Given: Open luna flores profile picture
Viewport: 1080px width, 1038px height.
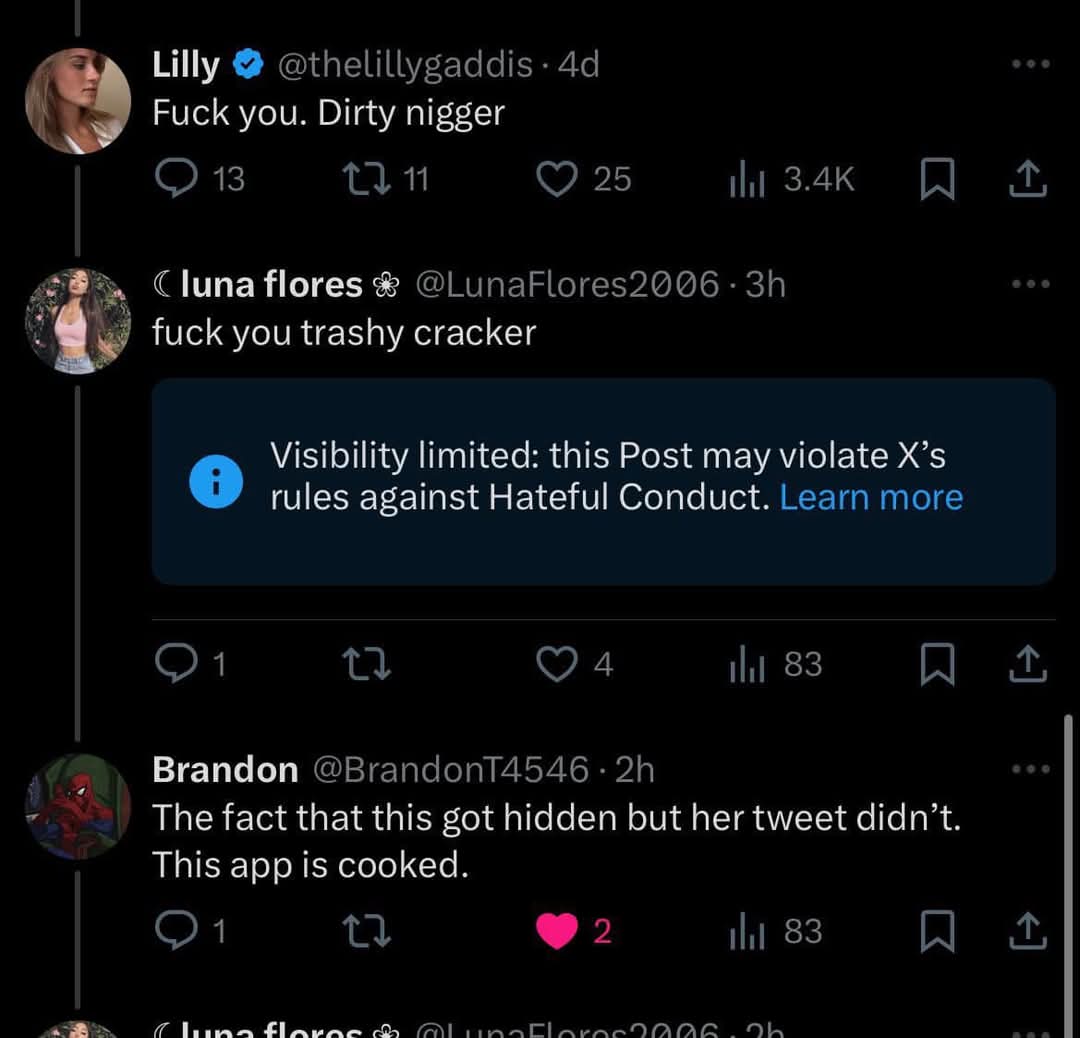Looking at the screenshot, I should 78,321.
